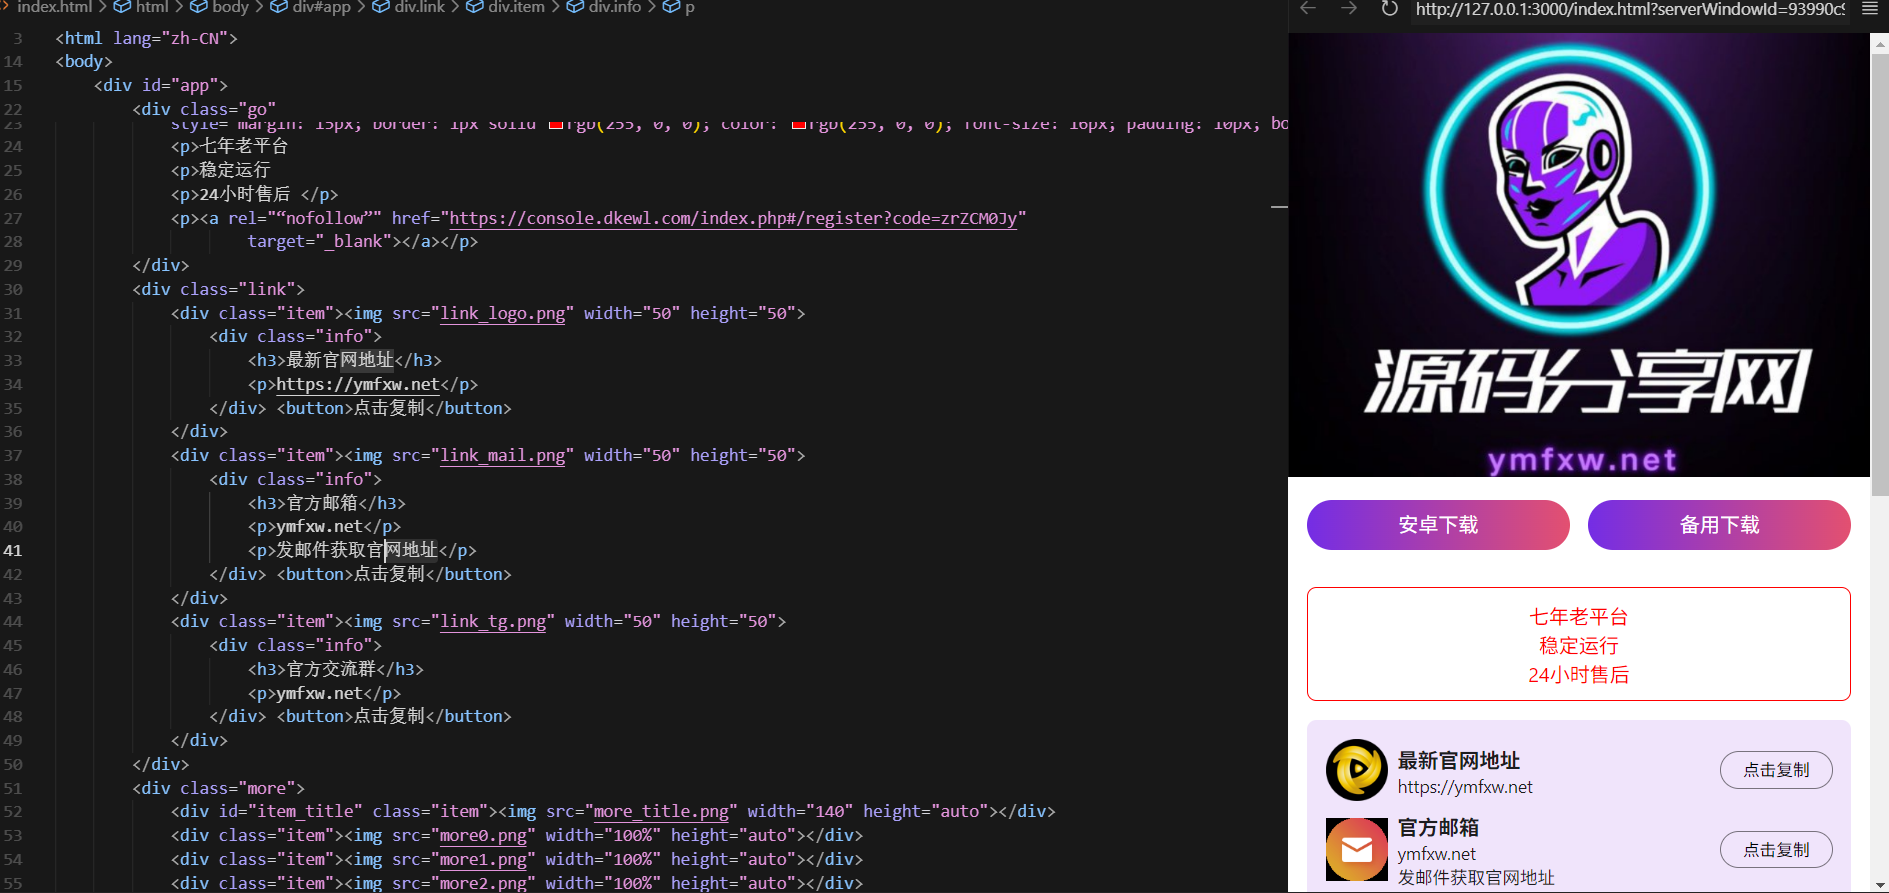
Task: Click the yellow official site logo icon
Action: point(1356,770)
